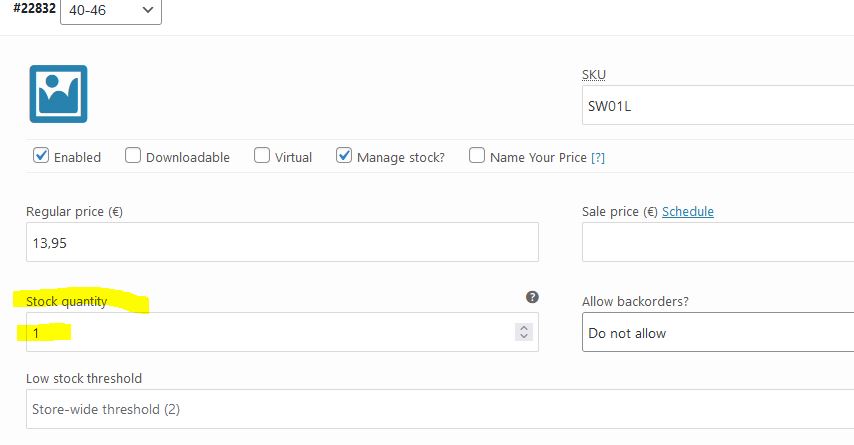Viewport: 854px width, 445px height.
Task: Click into the Regular price field
Action: [282, 242]
